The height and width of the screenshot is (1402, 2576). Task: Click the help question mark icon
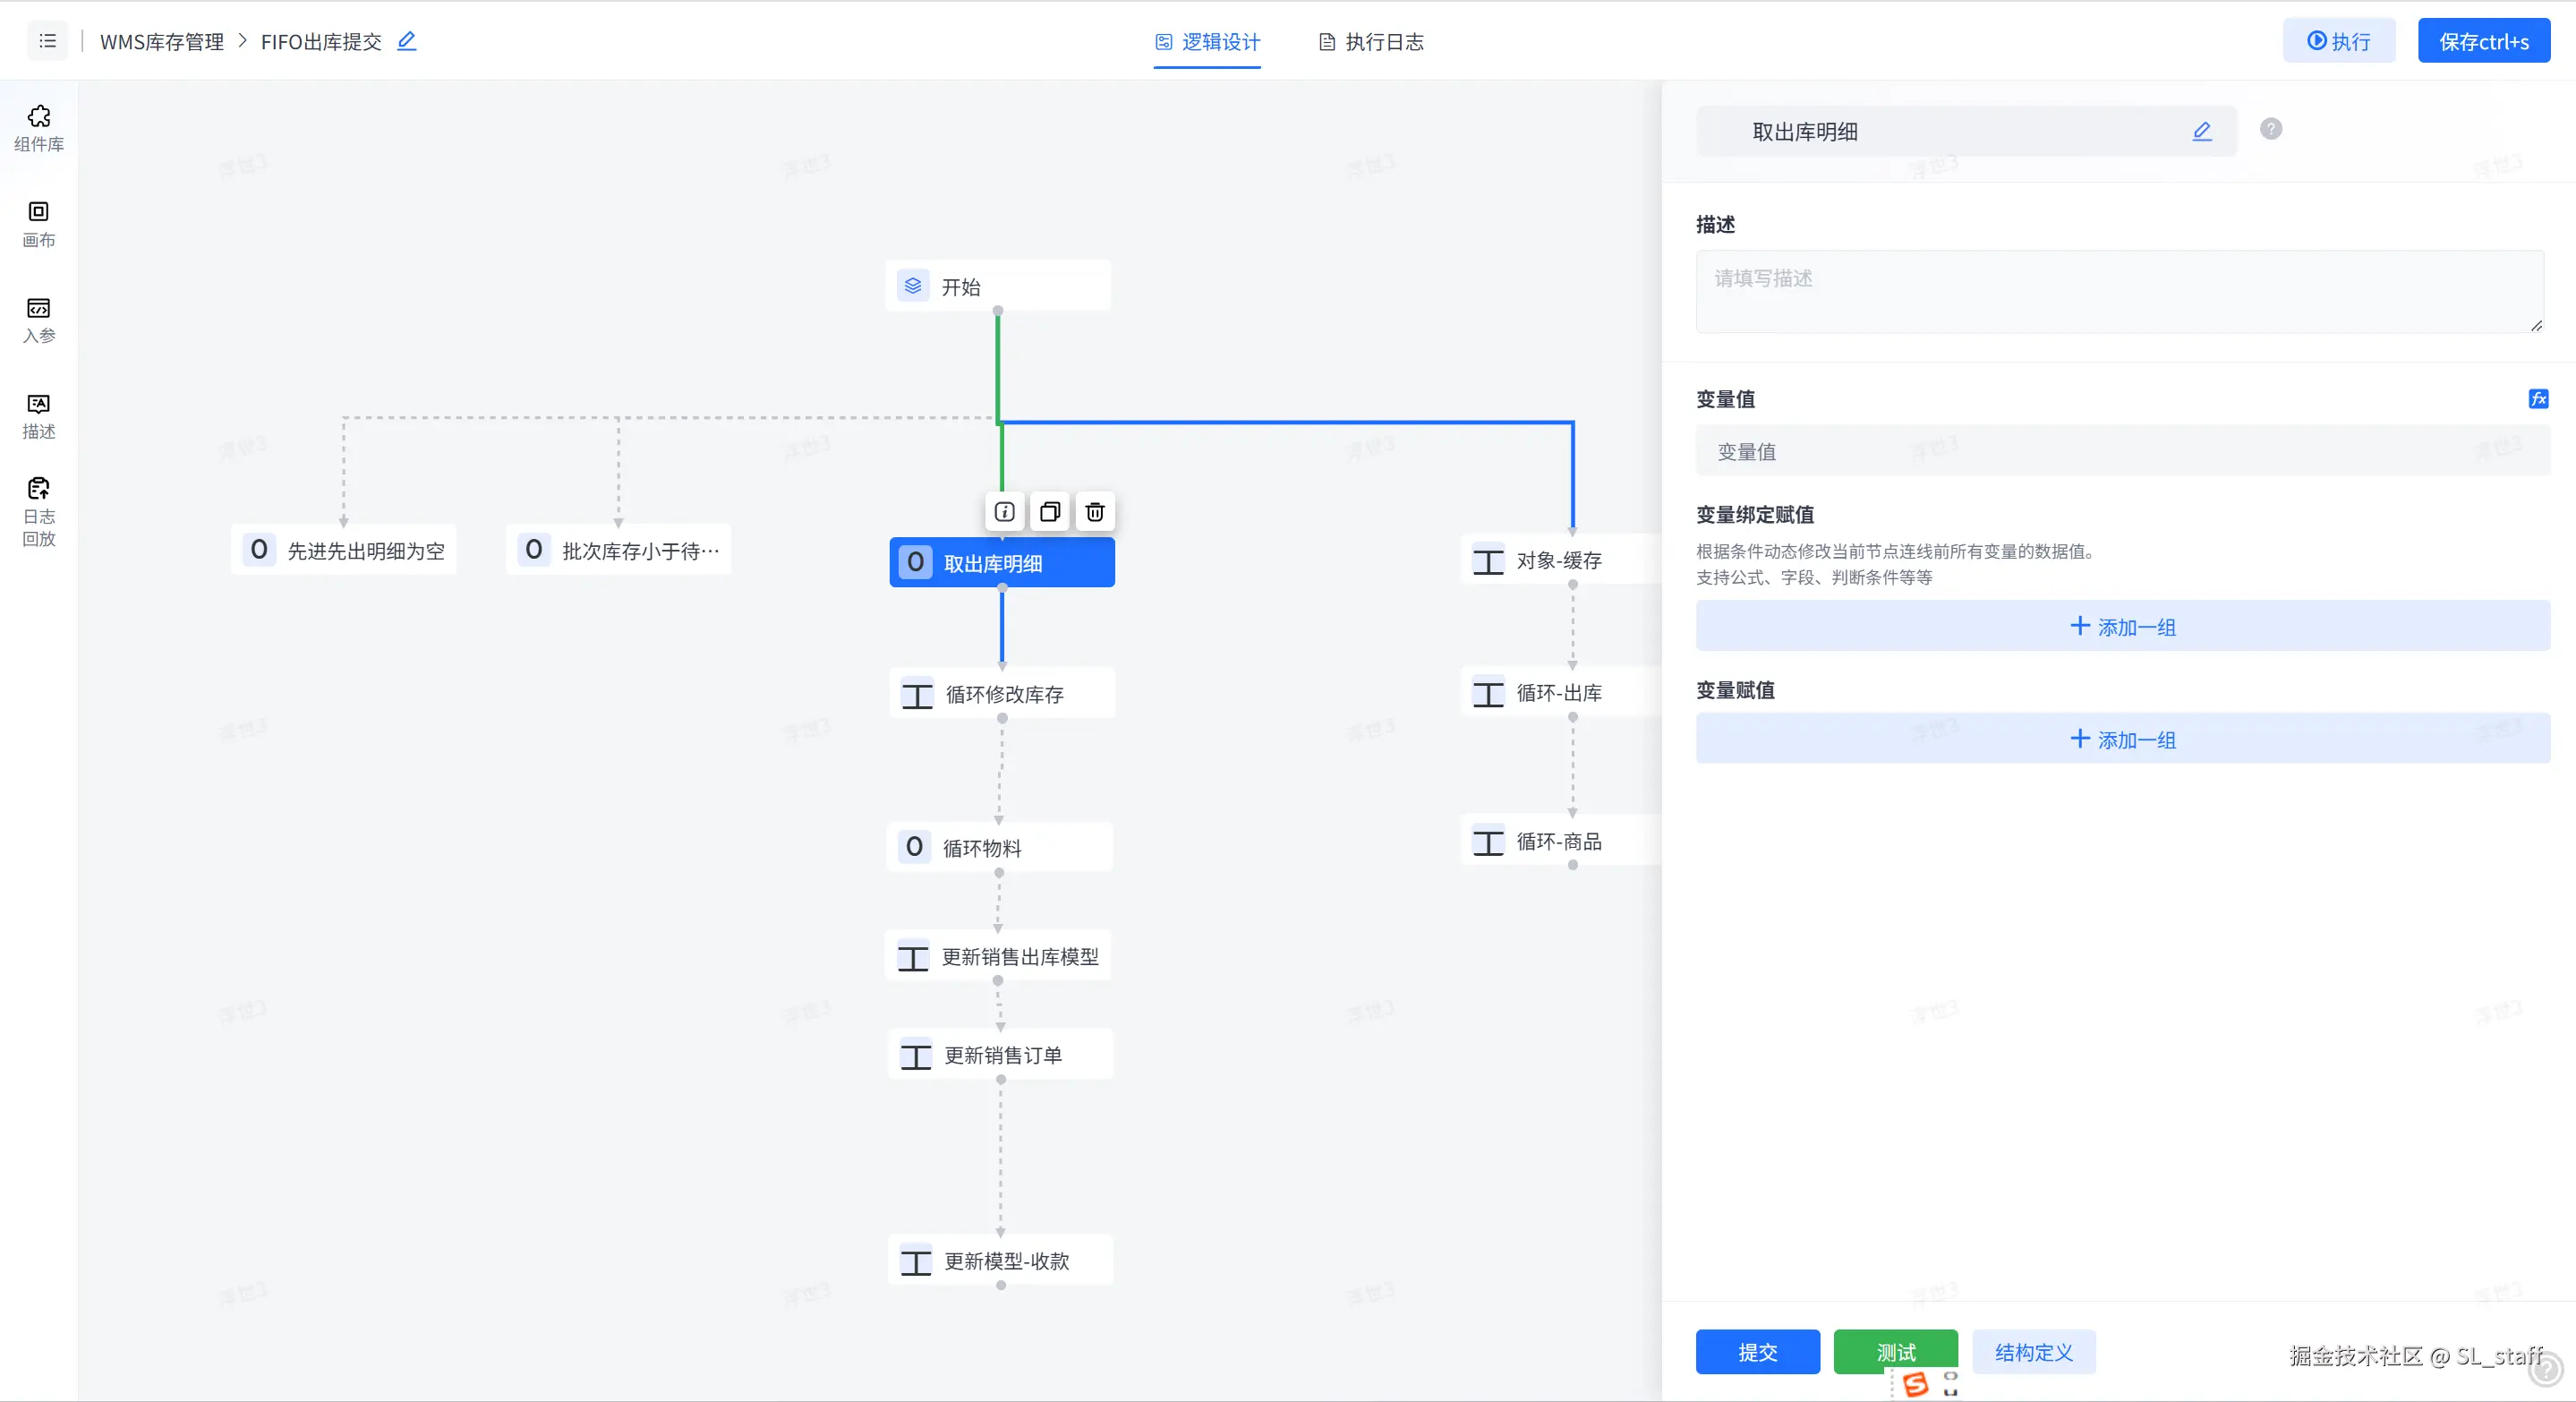click(x=2270, y=129)
